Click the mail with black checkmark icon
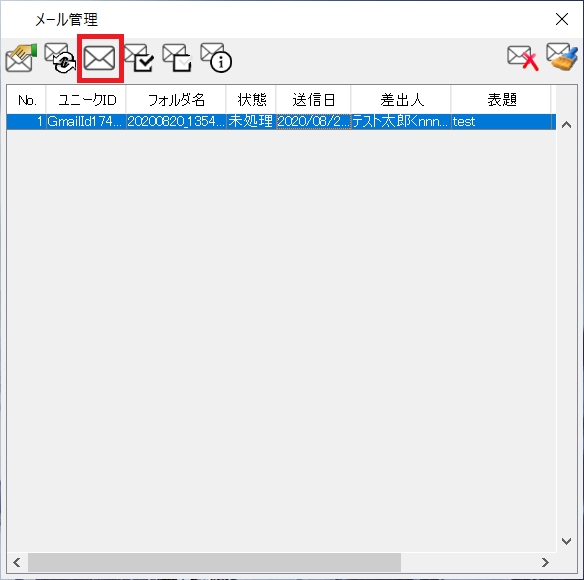 coord(139,58)
